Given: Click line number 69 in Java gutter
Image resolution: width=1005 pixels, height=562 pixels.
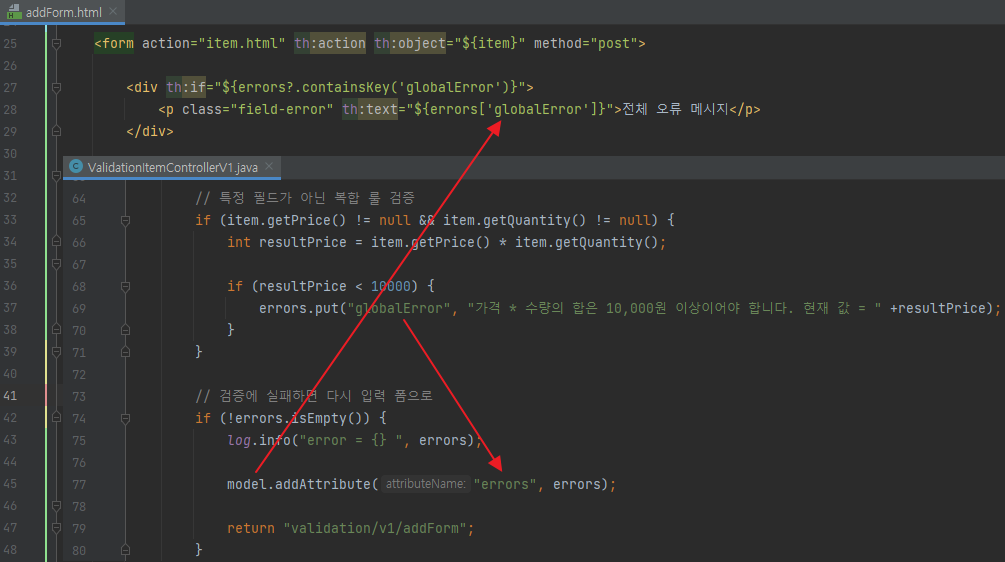Looking at the screenshot, I should click(79, 308).
